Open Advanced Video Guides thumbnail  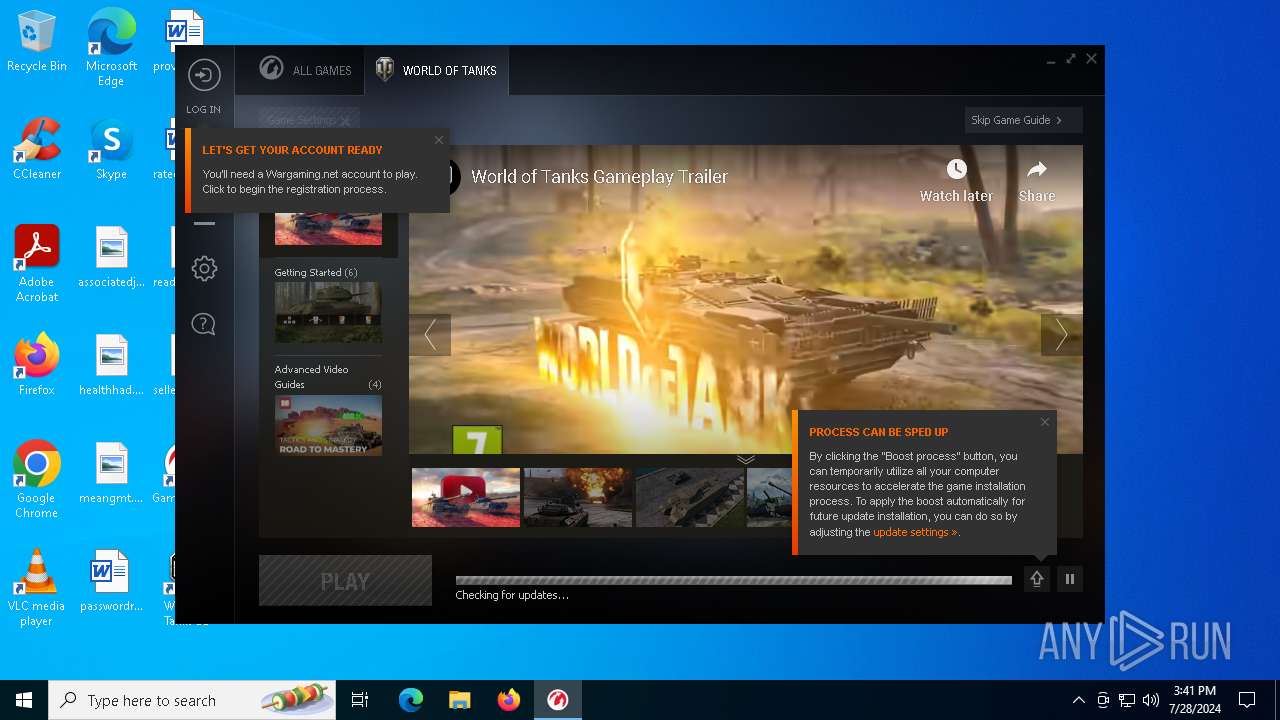coord(328,425)
